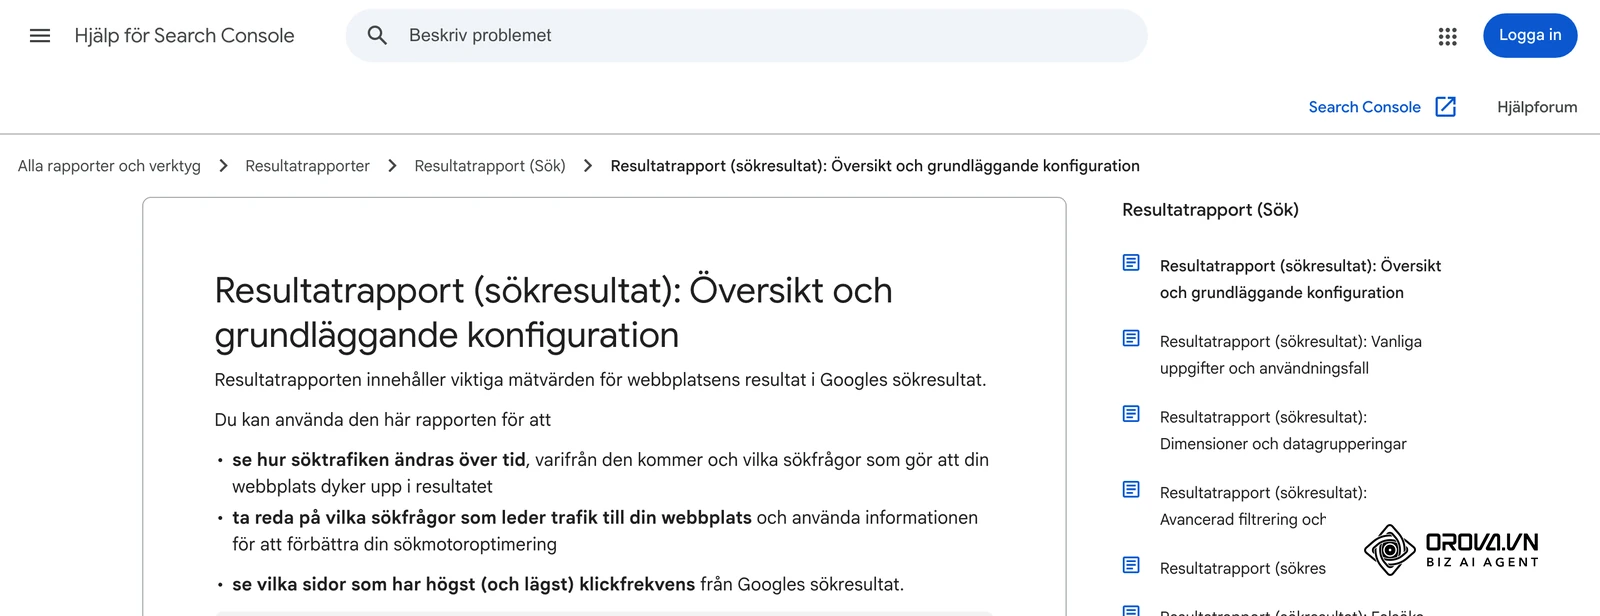Click the current breadcrumb Översikt och grundläggande konfiguration
The height and width of the screenshot is (616, 1600).
coord(875,166)
